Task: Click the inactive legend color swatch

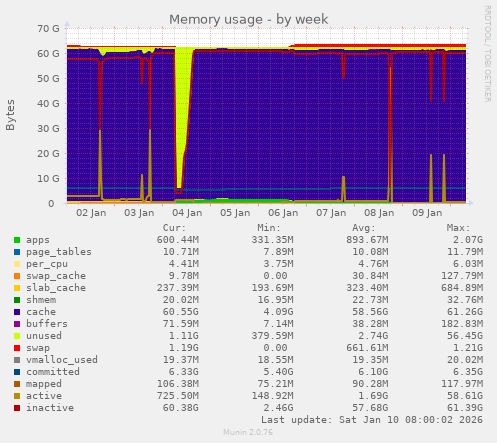Action: (17, 408)
